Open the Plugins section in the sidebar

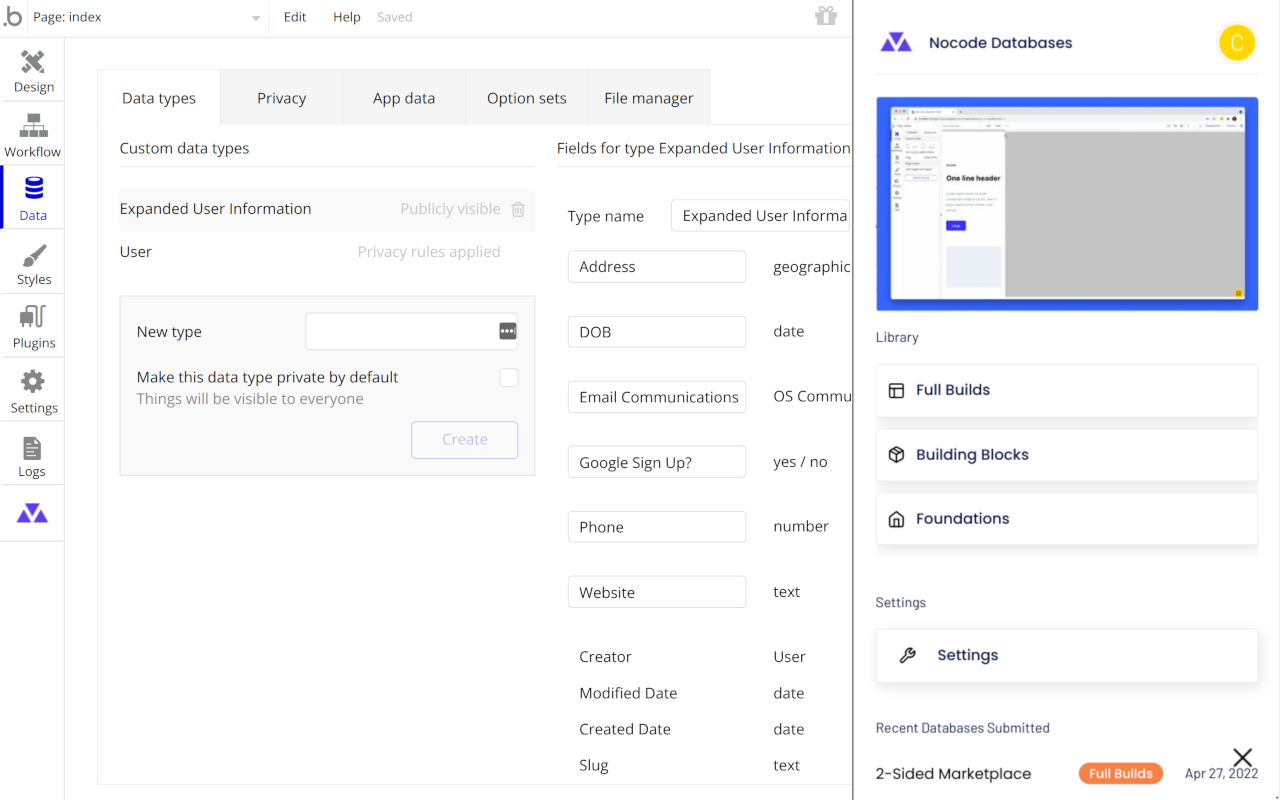(33, 325)
